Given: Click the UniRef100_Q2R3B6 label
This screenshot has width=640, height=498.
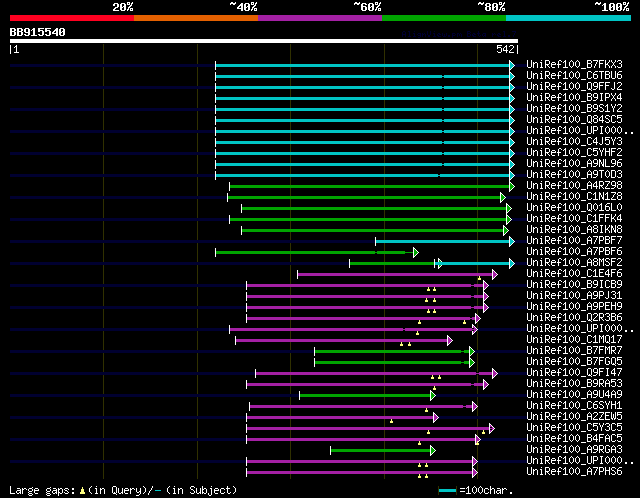Looking at the screenshot, I should (x=574, y=318).
